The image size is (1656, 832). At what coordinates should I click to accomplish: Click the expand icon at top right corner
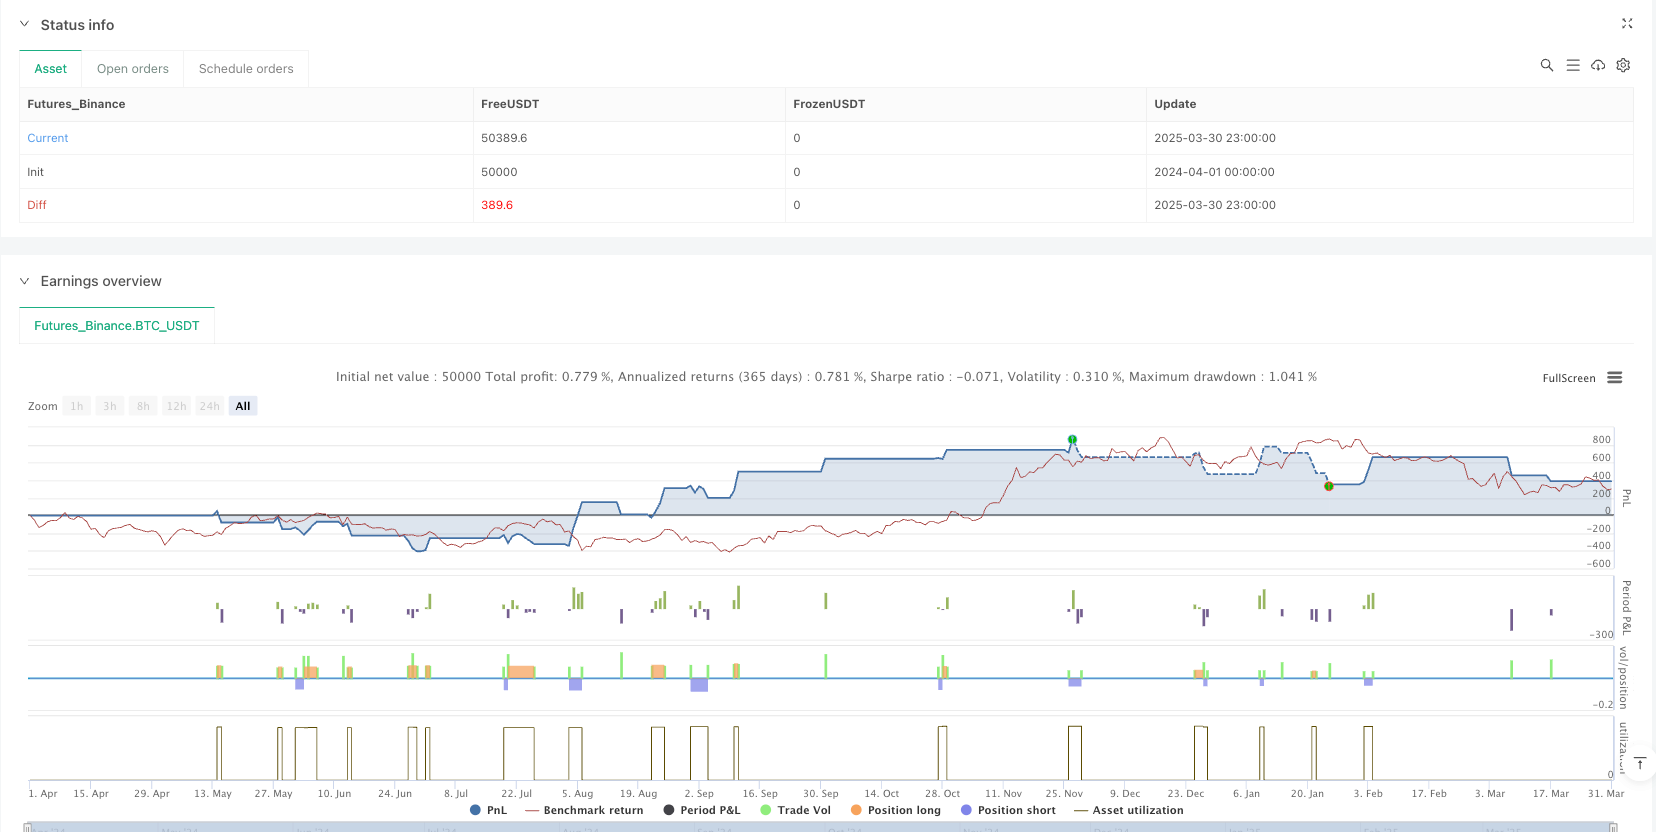[x=1627, y=23]
